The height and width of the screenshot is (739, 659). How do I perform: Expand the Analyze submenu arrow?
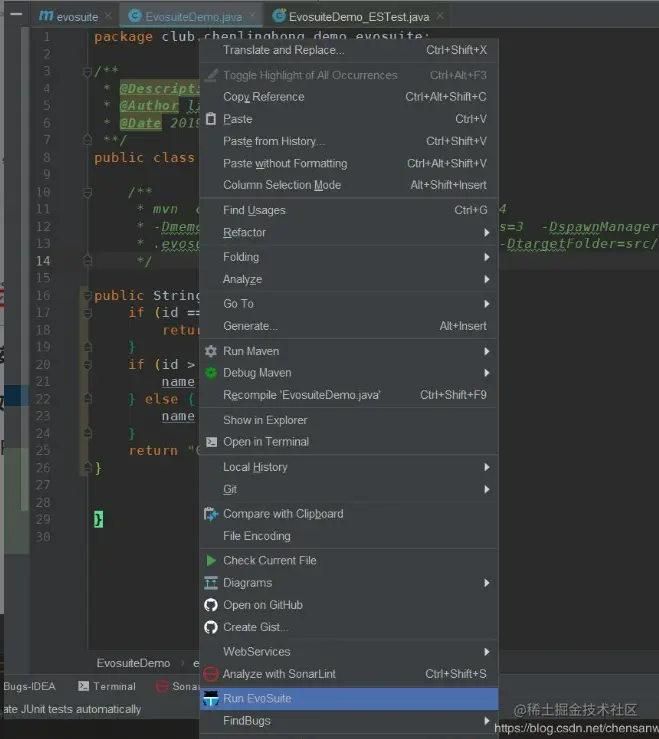(486, 279)
